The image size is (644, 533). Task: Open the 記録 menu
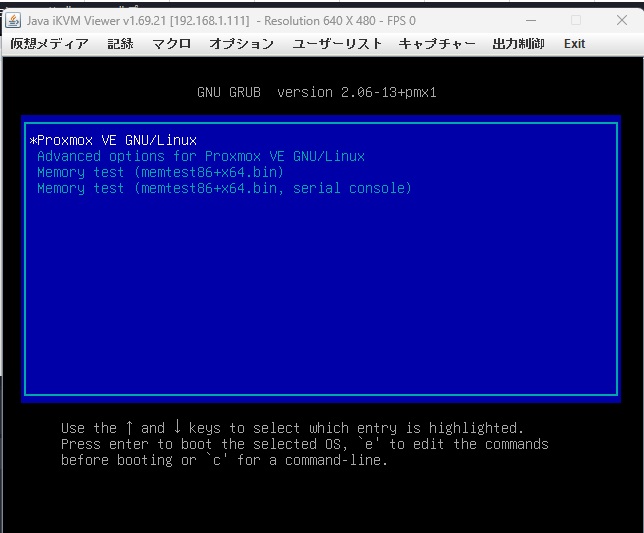point(120,44)
